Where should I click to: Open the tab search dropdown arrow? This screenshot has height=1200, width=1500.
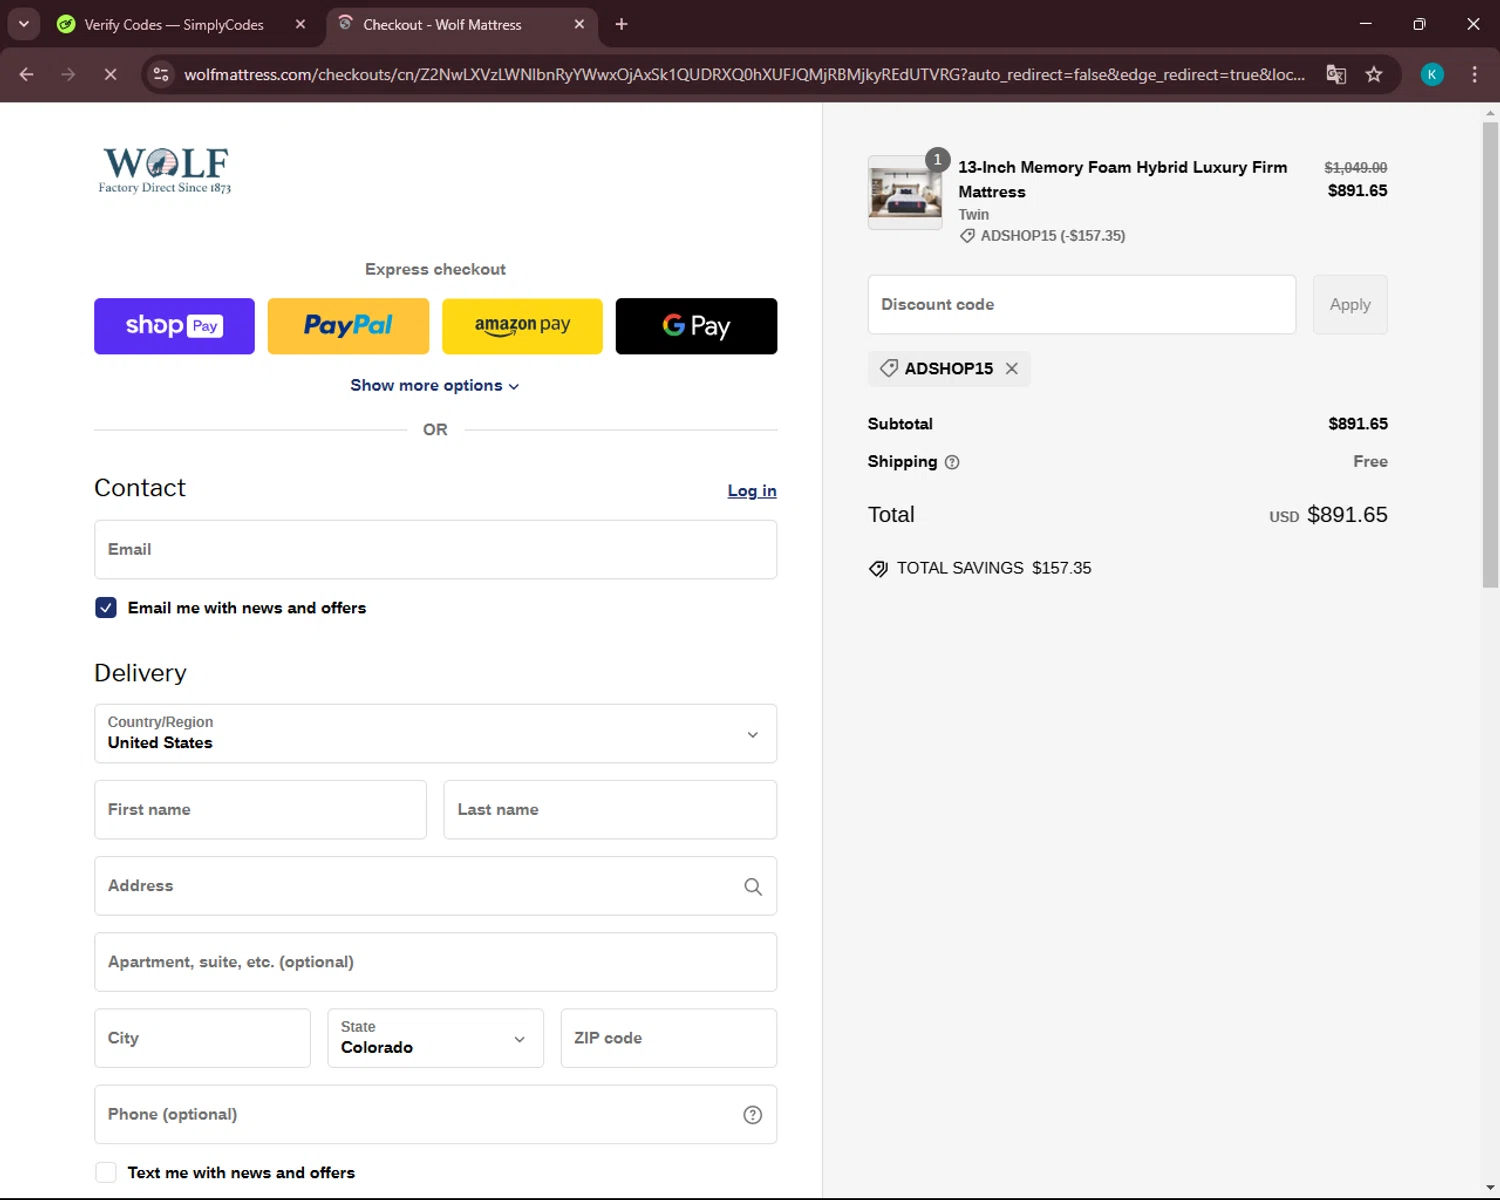[x=23, y=24]
